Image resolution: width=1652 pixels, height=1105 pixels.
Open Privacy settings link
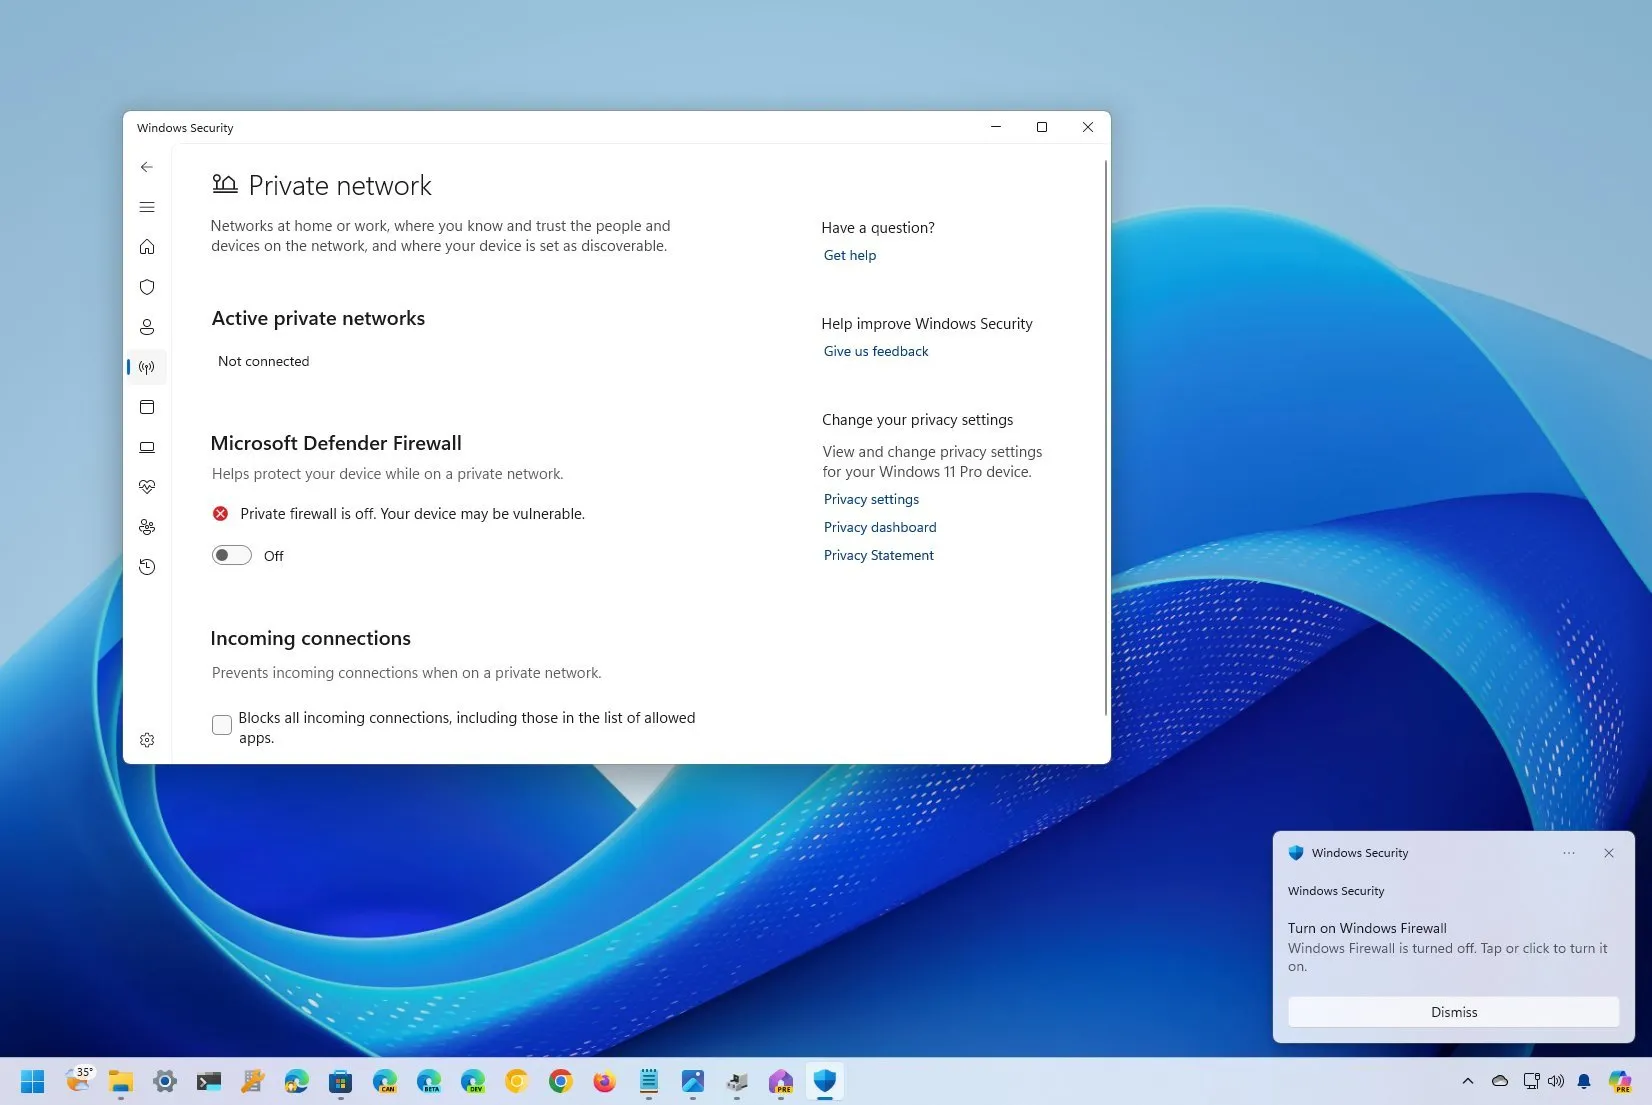pyautogui.click(x=871, y=499)
